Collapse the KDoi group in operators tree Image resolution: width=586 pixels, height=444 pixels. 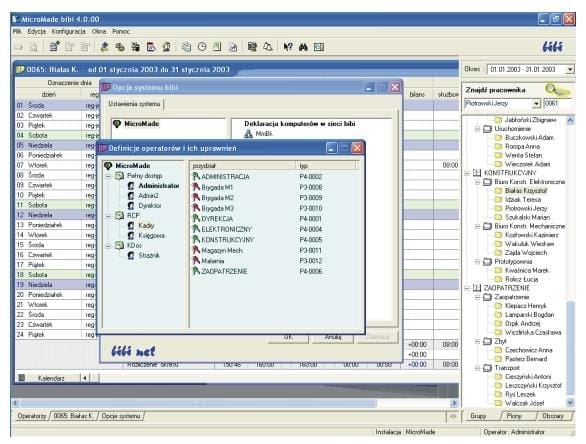[108, 246]
